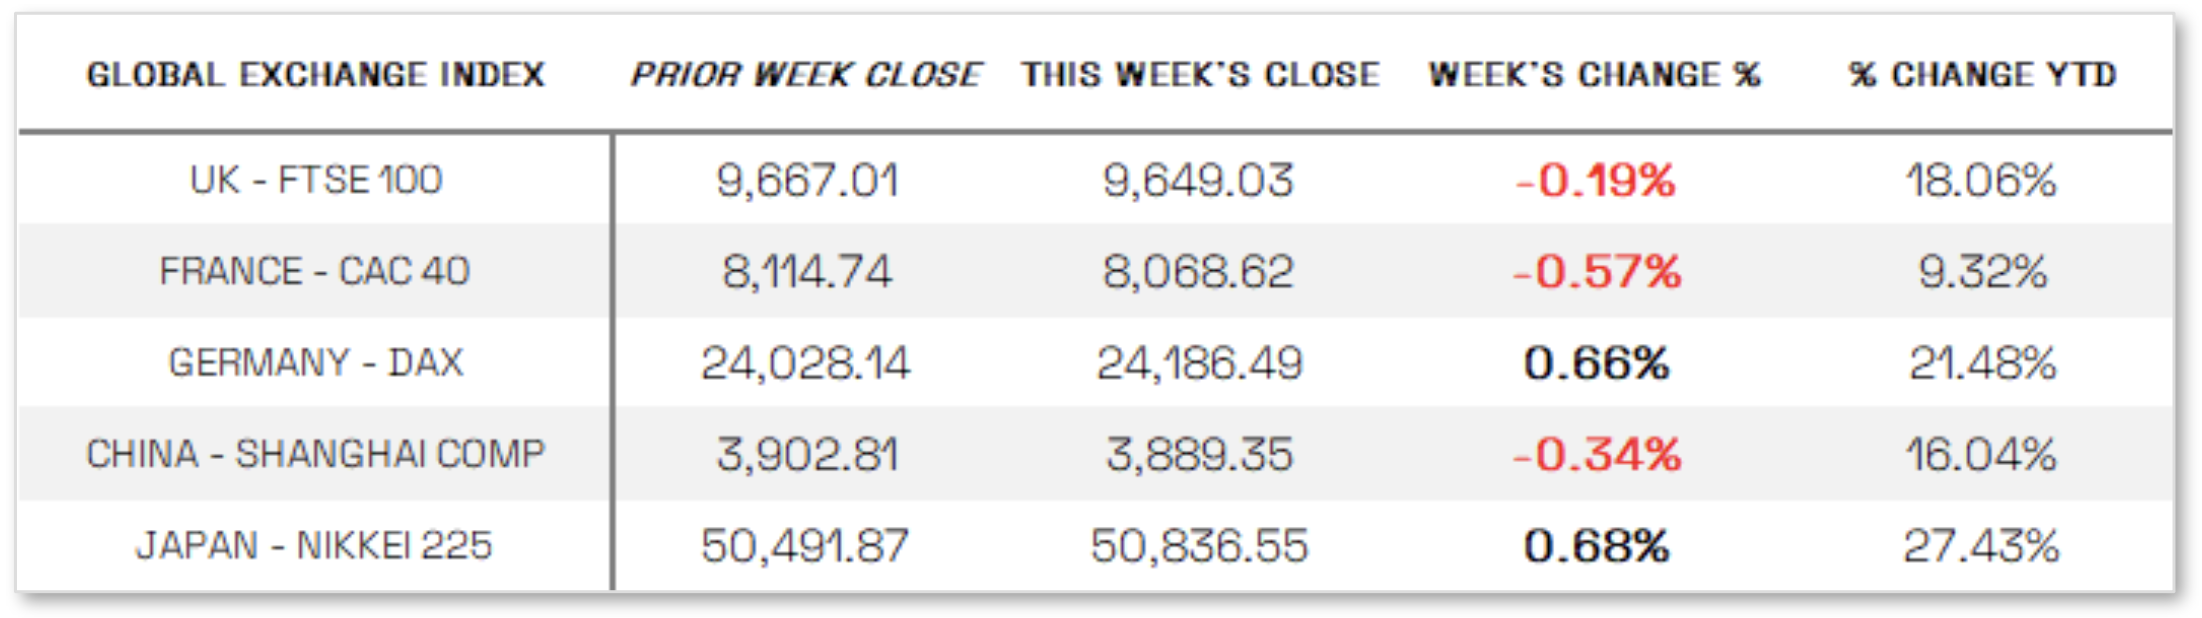Select the UK - FTSE 100 row label

tap(316, 180)
